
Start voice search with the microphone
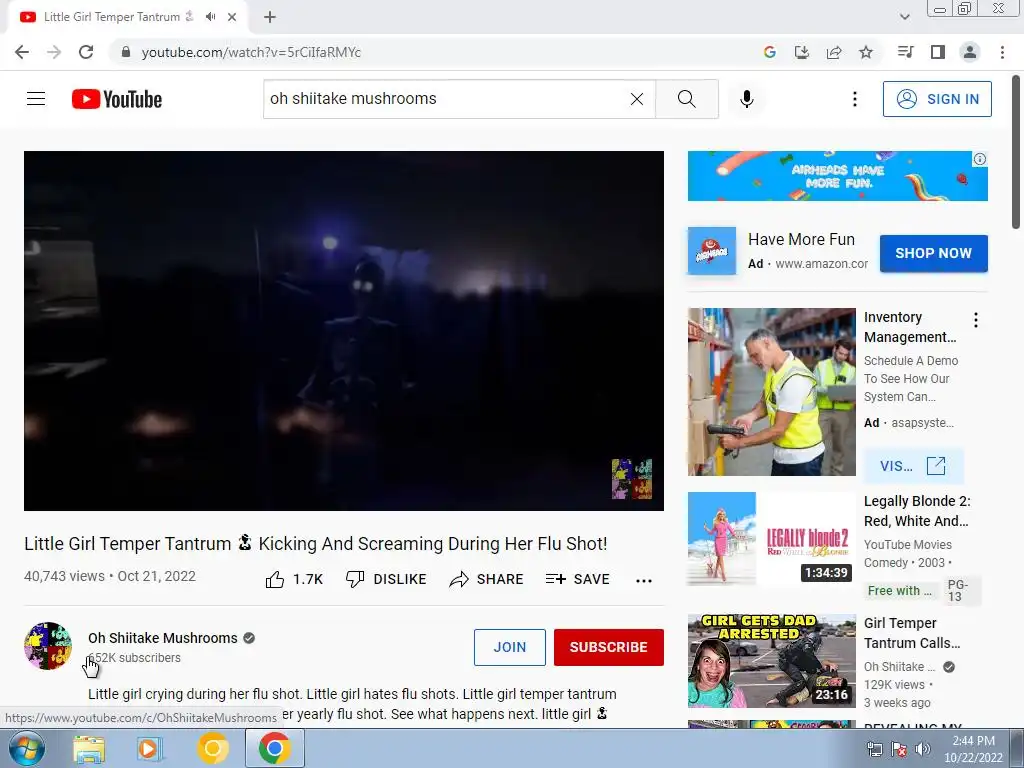[747, 99]
